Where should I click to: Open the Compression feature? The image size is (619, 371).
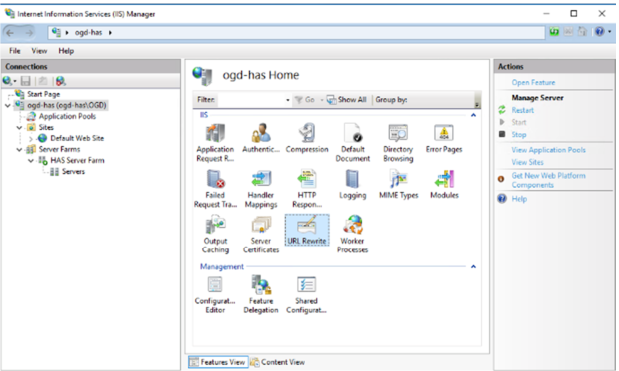(x=307, y=138)
